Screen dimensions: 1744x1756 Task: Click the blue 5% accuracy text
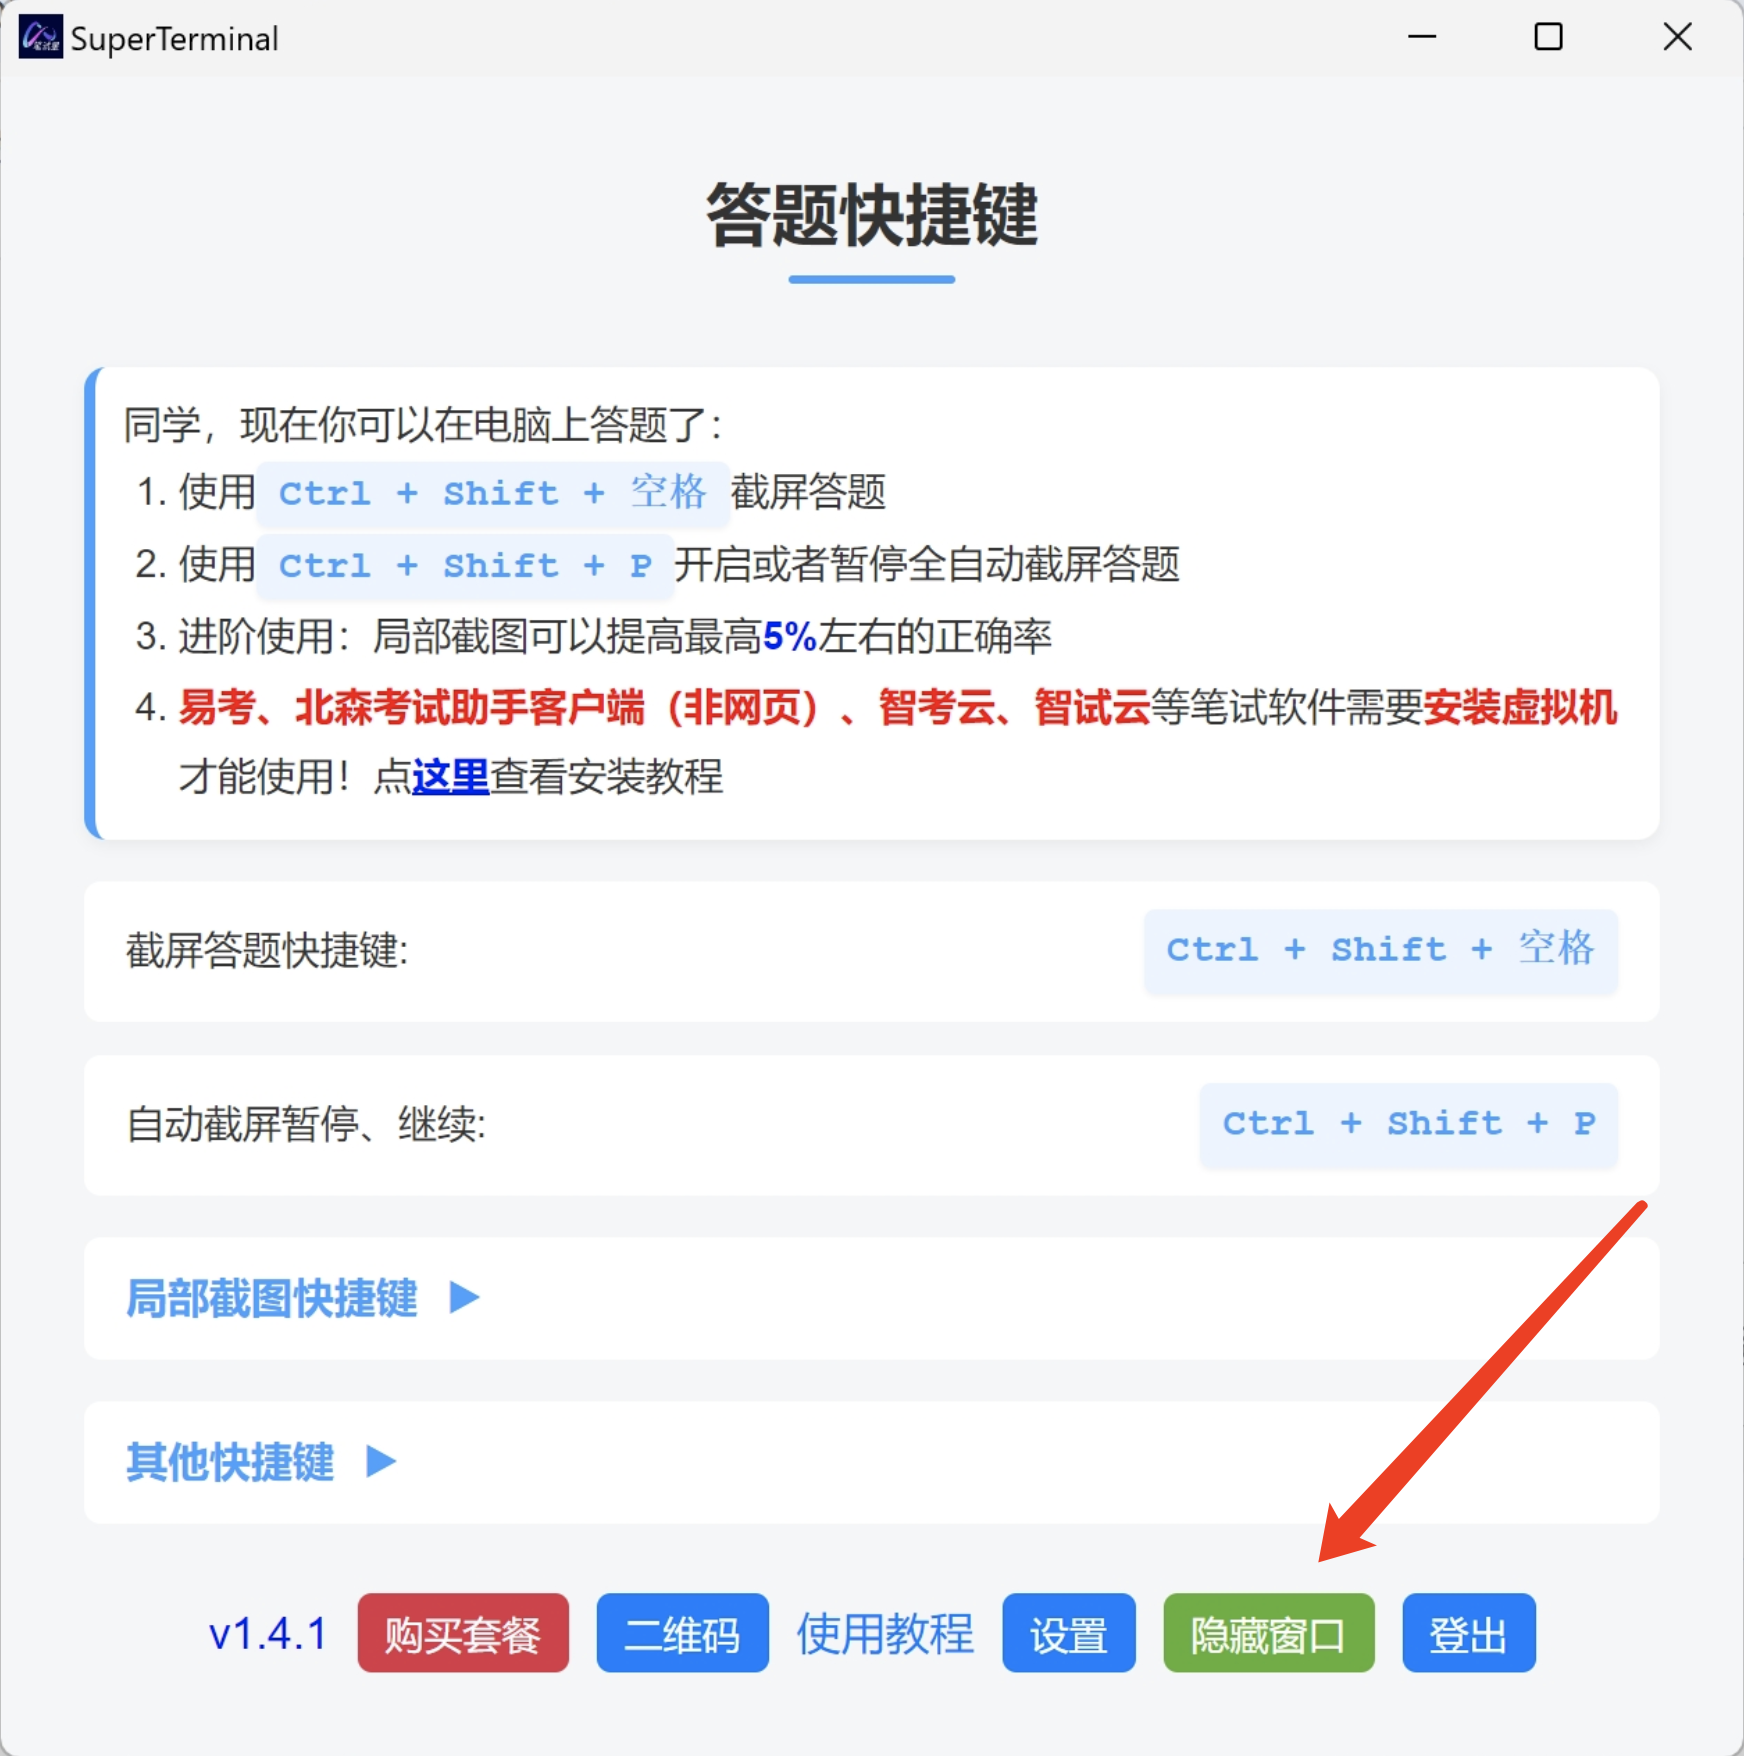pyautogui.click(x=790, y=636)
